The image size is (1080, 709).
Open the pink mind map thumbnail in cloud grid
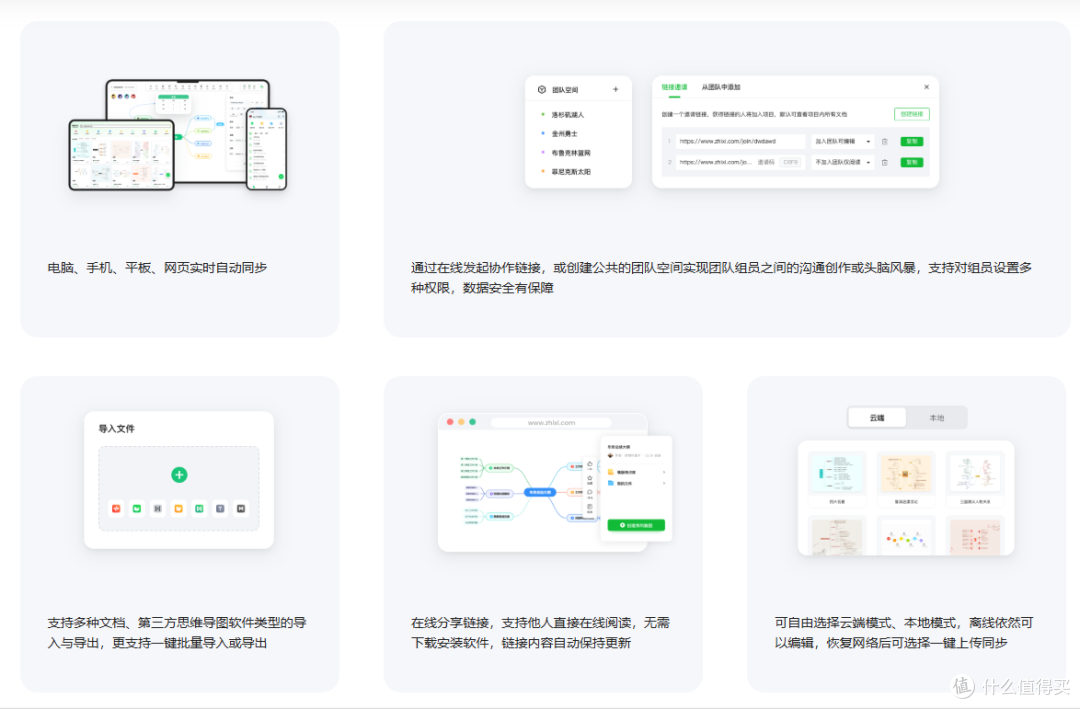point(975,537)
